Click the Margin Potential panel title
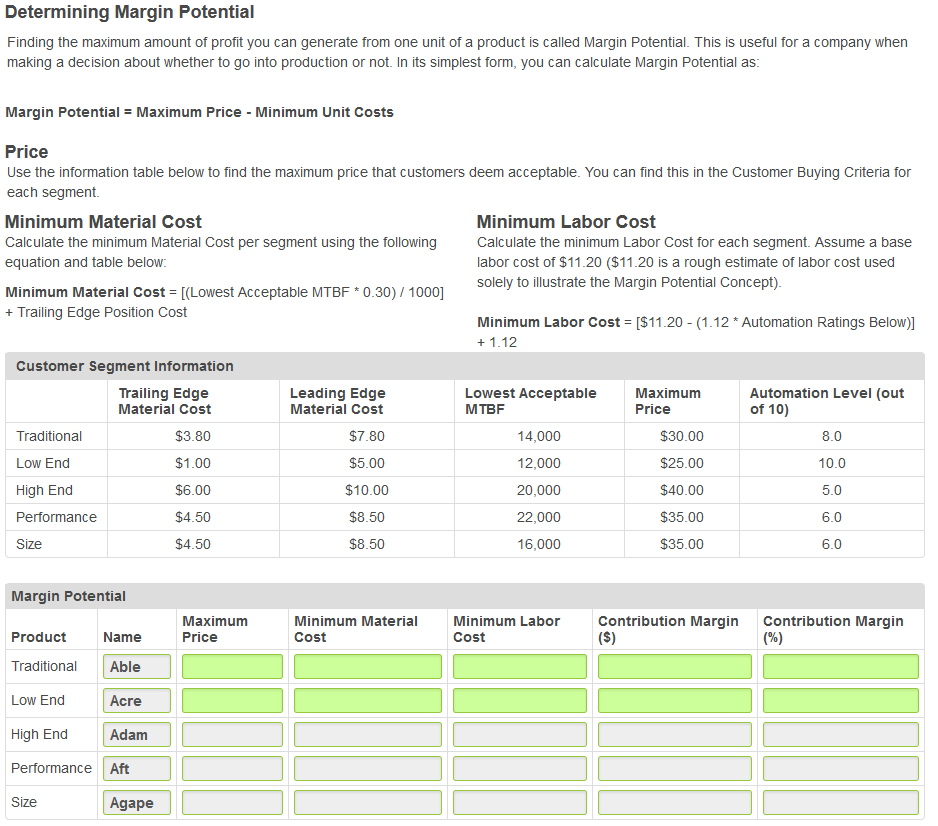The image size is (938, 826). click(x=68, y=596)
